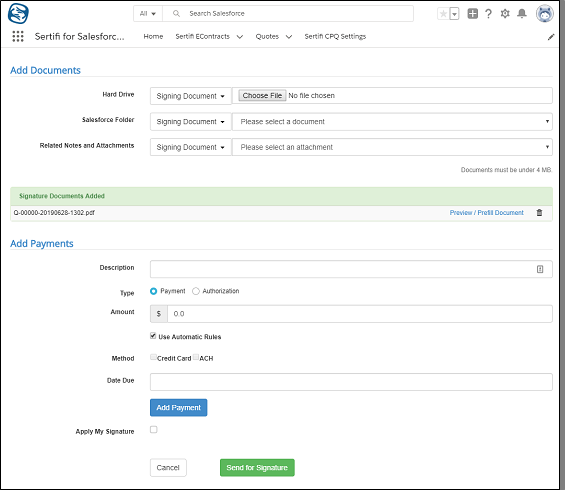The width and height of the screenshot is (565, 490).
Task: Click the Salesforce logo icon
Action: [18, 13]
